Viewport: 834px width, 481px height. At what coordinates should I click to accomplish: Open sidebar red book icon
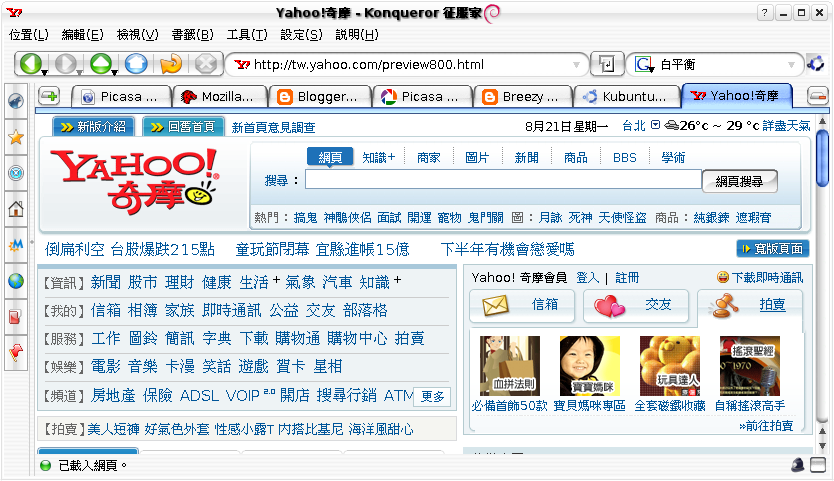pos(15,317)
